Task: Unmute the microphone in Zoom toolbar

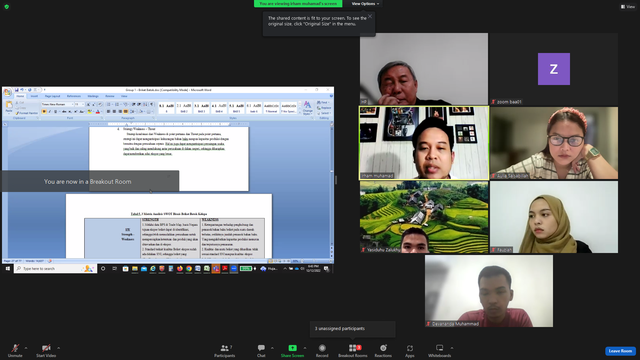Action: coord(15,350)
